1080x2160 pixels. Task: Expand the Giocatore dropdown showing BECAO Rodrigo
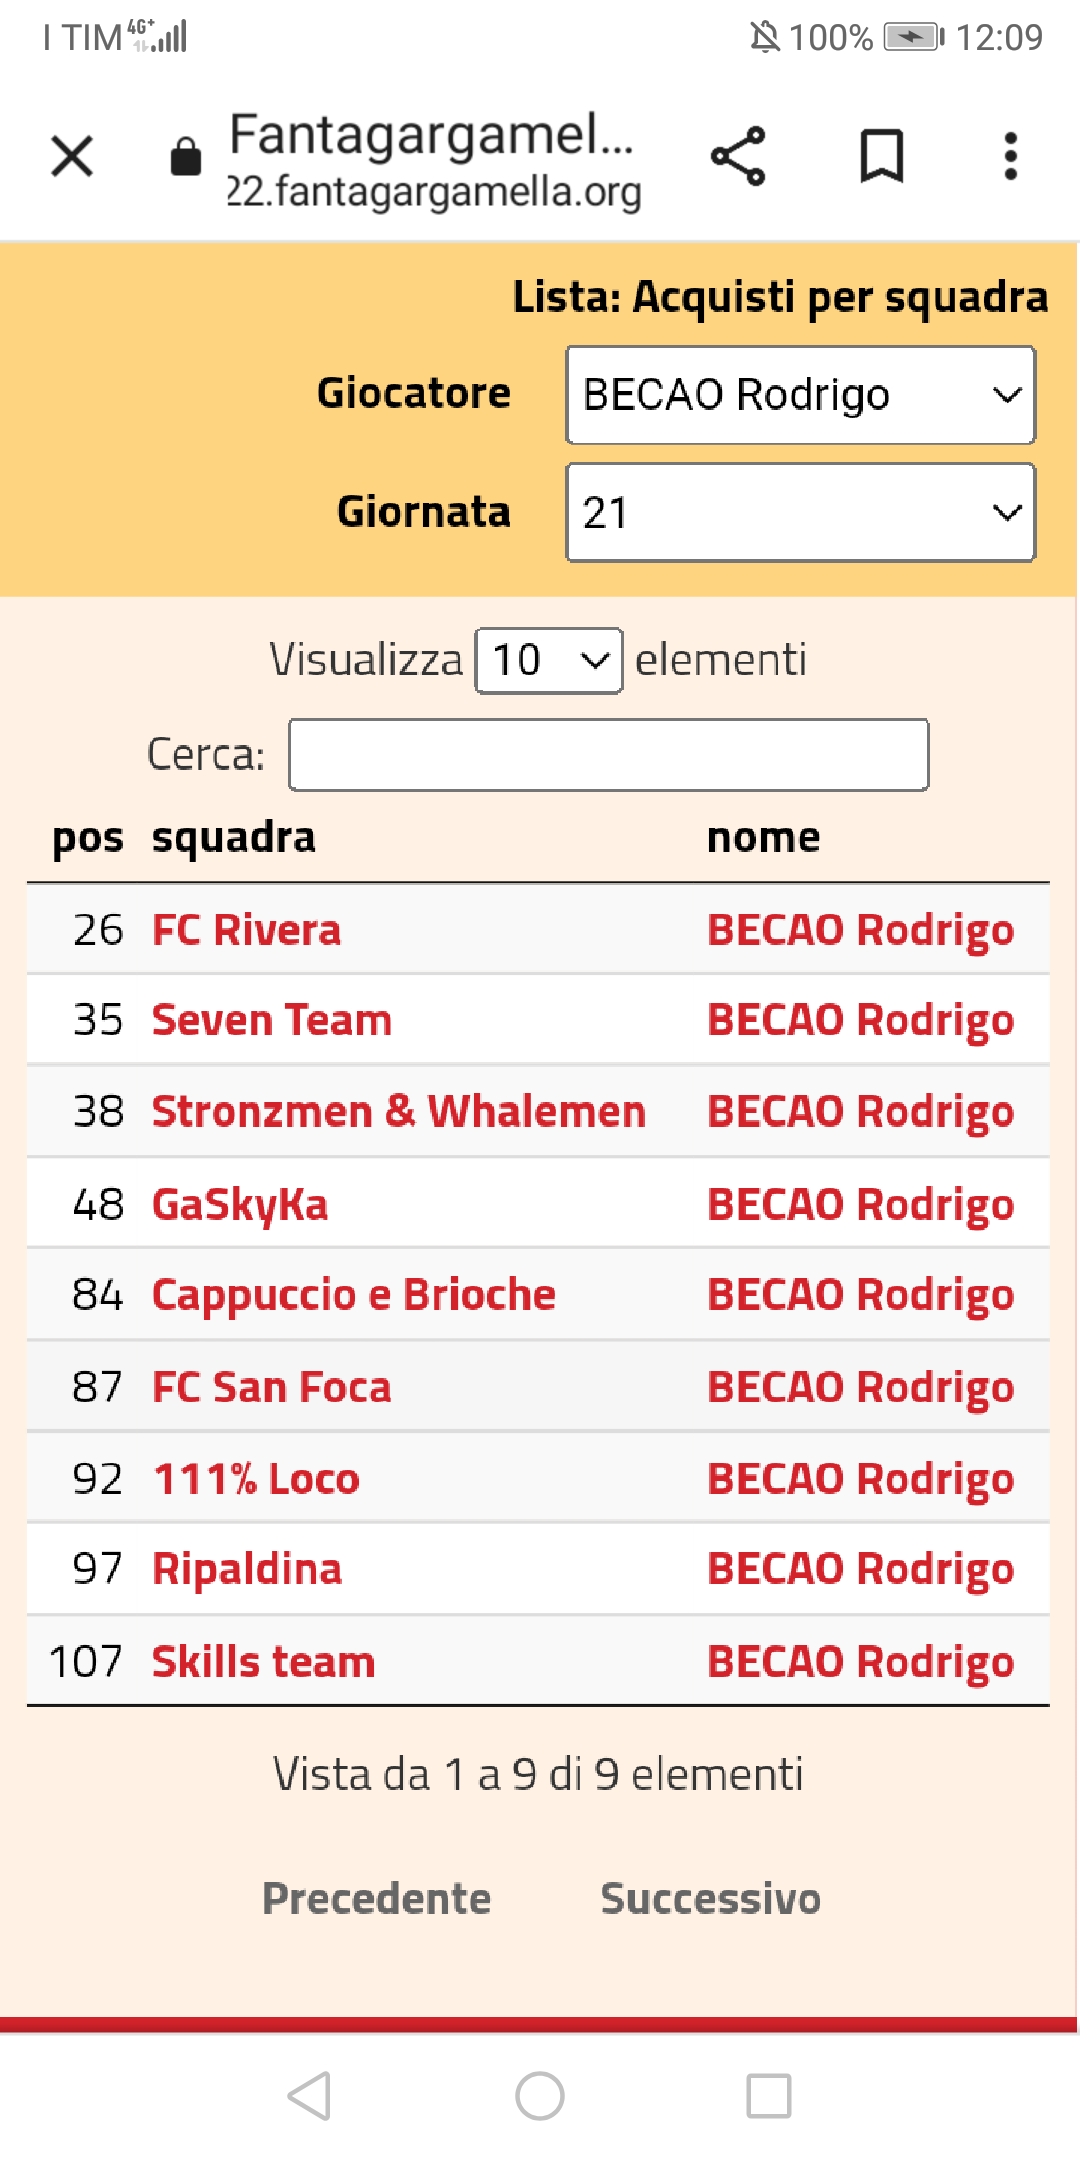[800, 395]
